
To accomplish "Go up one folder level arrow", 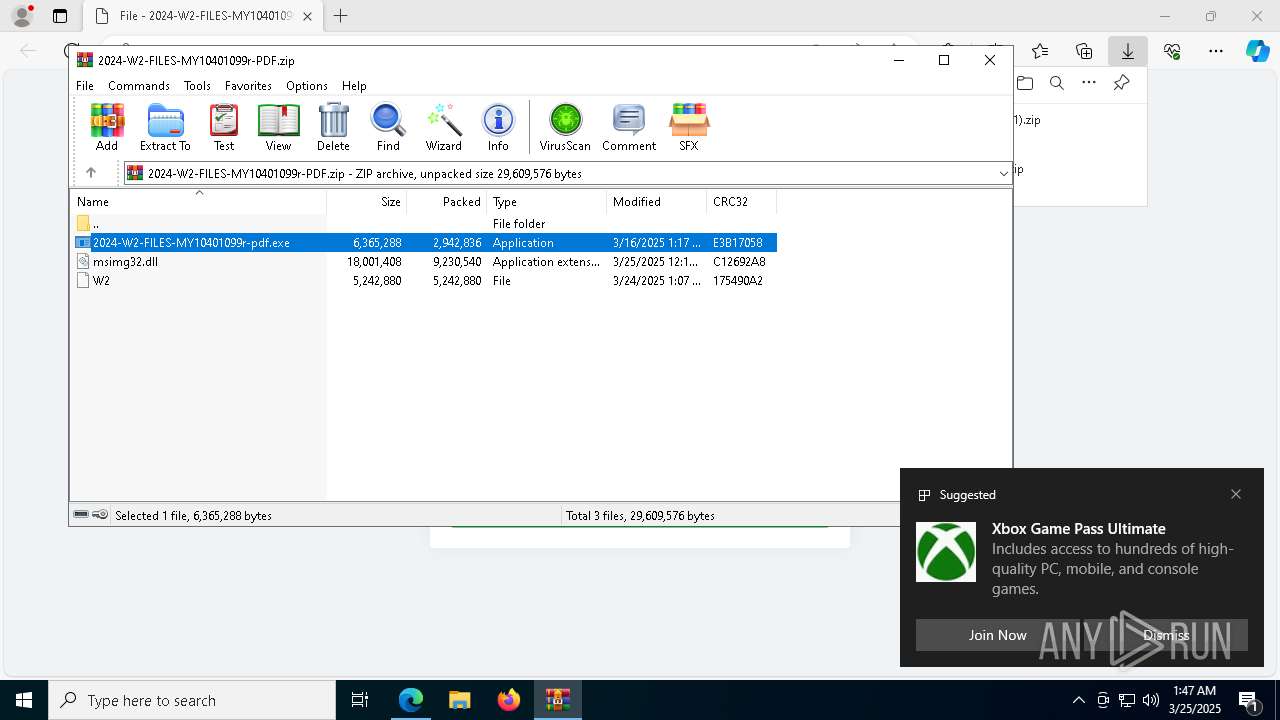I will point(90,173).
